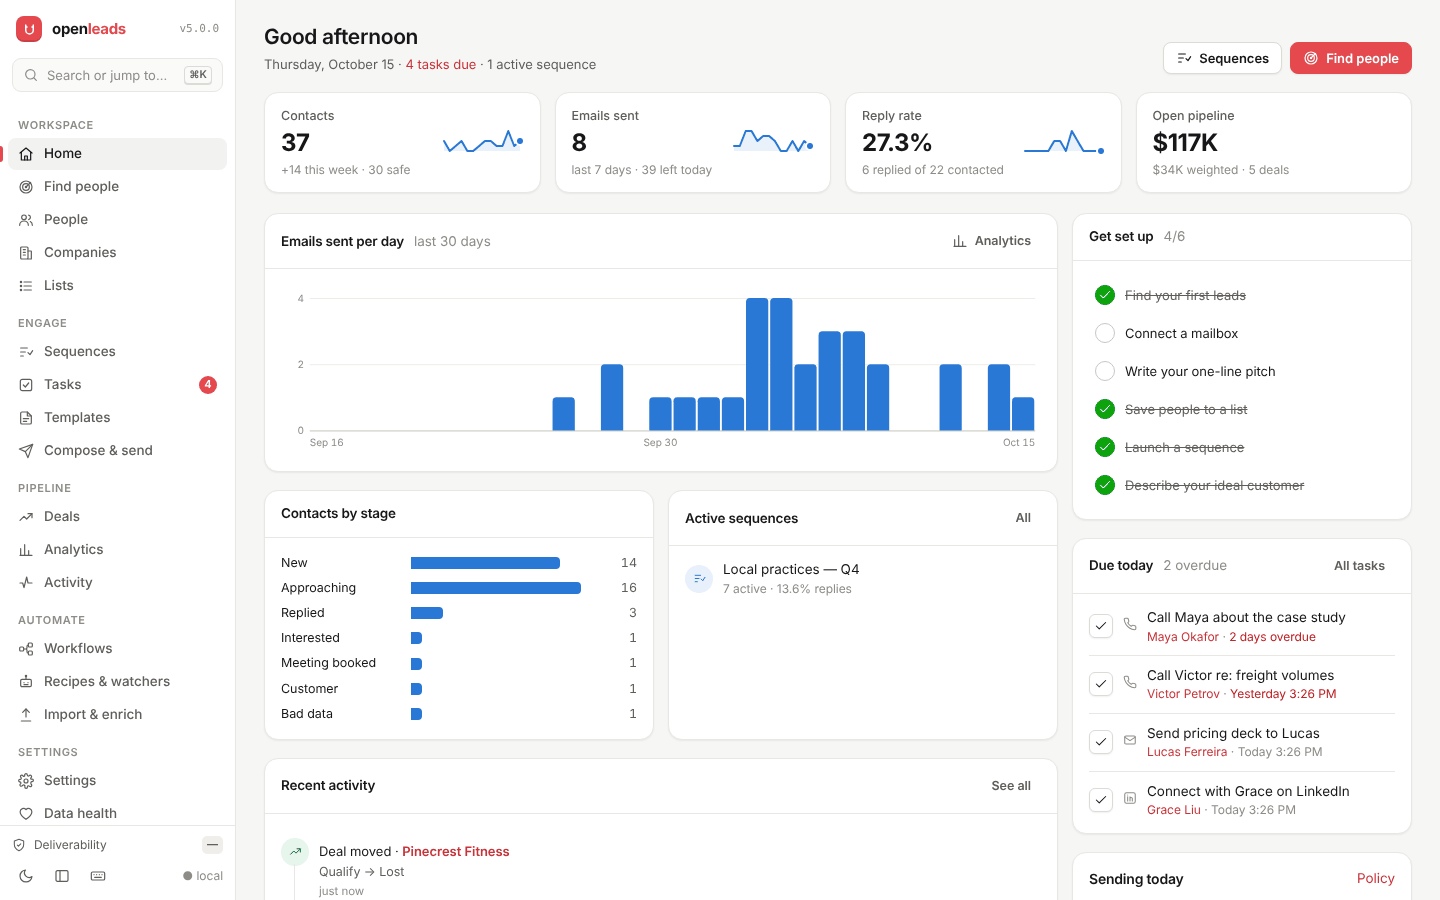The image size is (1440, 900).
Task: Toggle Connect a mailbox setup circle
Action: click(x=1105, y=333)
